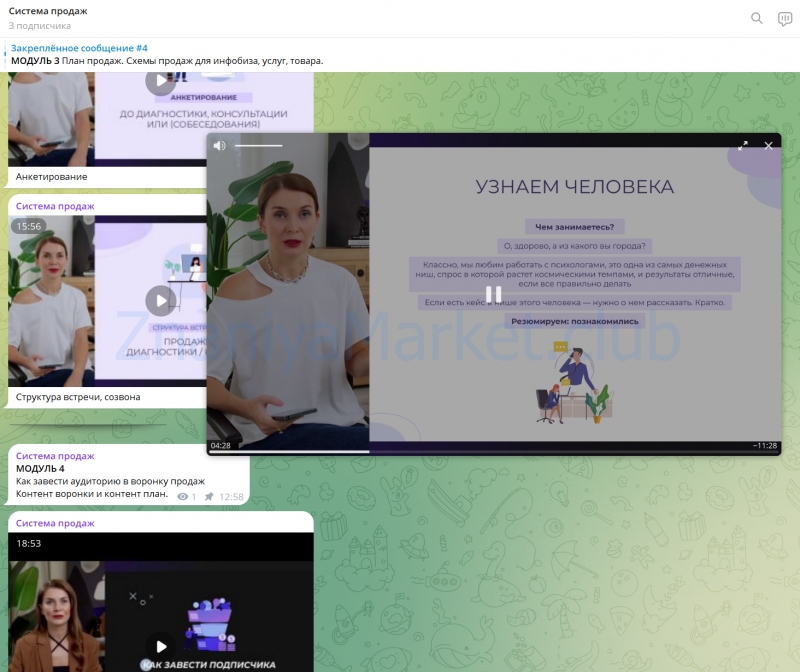Viewport: 800px width, 672px height.
Task: Close the floating video player
Action: (x=768, y=145)
